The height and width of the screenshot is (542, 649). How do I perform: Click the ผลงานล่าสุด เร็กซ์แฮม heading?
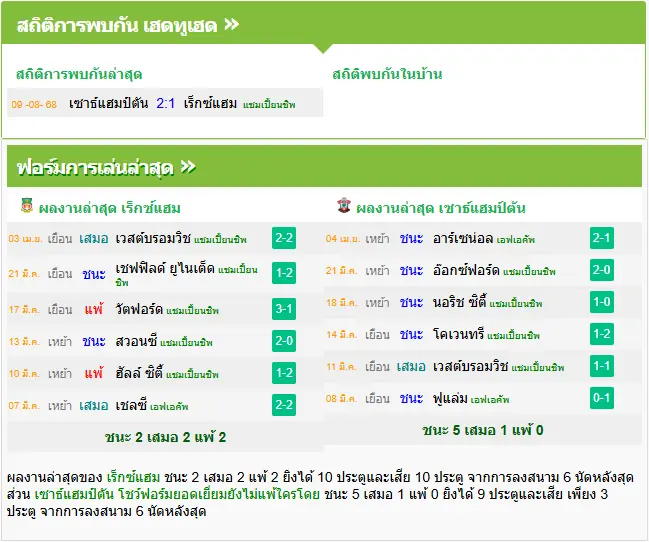tap(109, 208)
